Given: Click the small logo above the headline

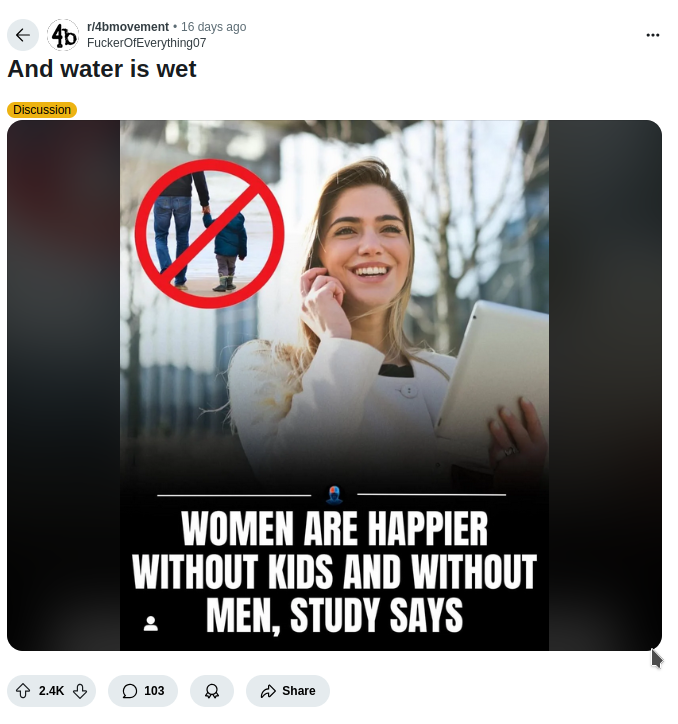Looking at the screenshot, I should coord(334,494).
